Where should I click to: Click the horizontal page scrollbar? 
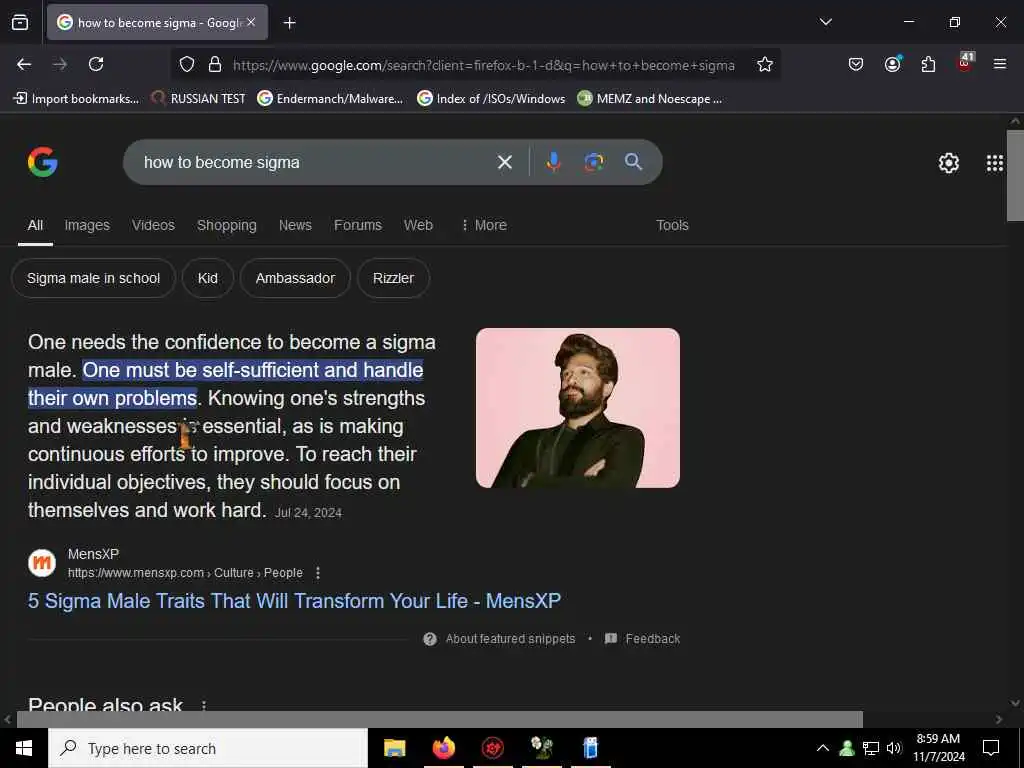point(440,719)
